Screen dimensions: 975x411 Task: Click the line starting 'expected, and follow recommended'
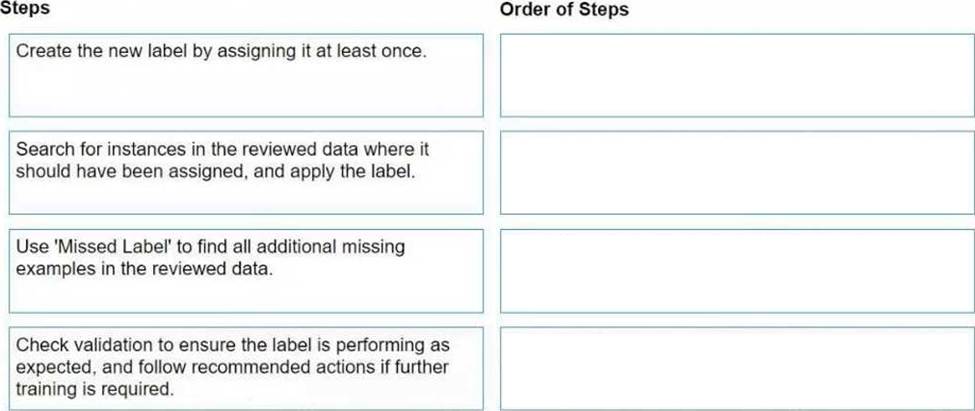click(x=232, y=367)
